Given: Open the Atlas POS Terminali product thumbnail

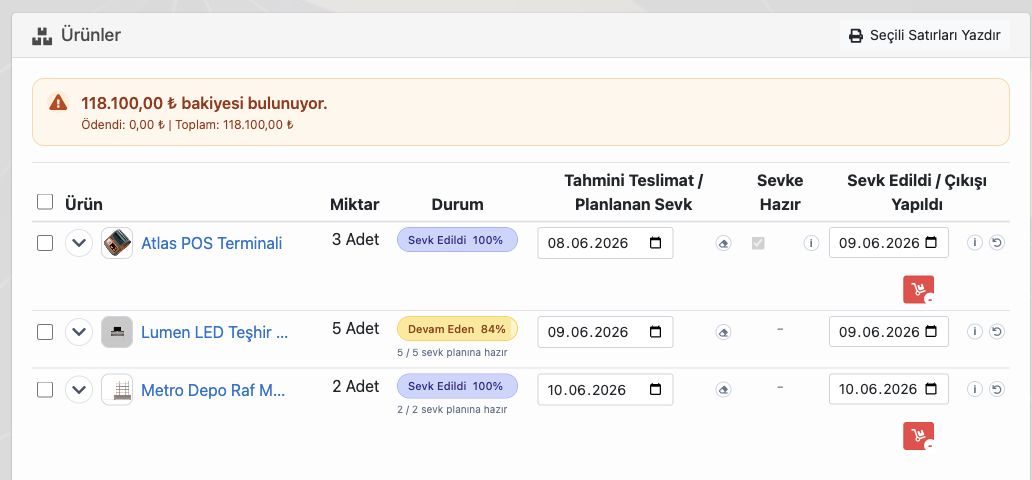Looking at the screenshot, I should click(x=117, y=243).
